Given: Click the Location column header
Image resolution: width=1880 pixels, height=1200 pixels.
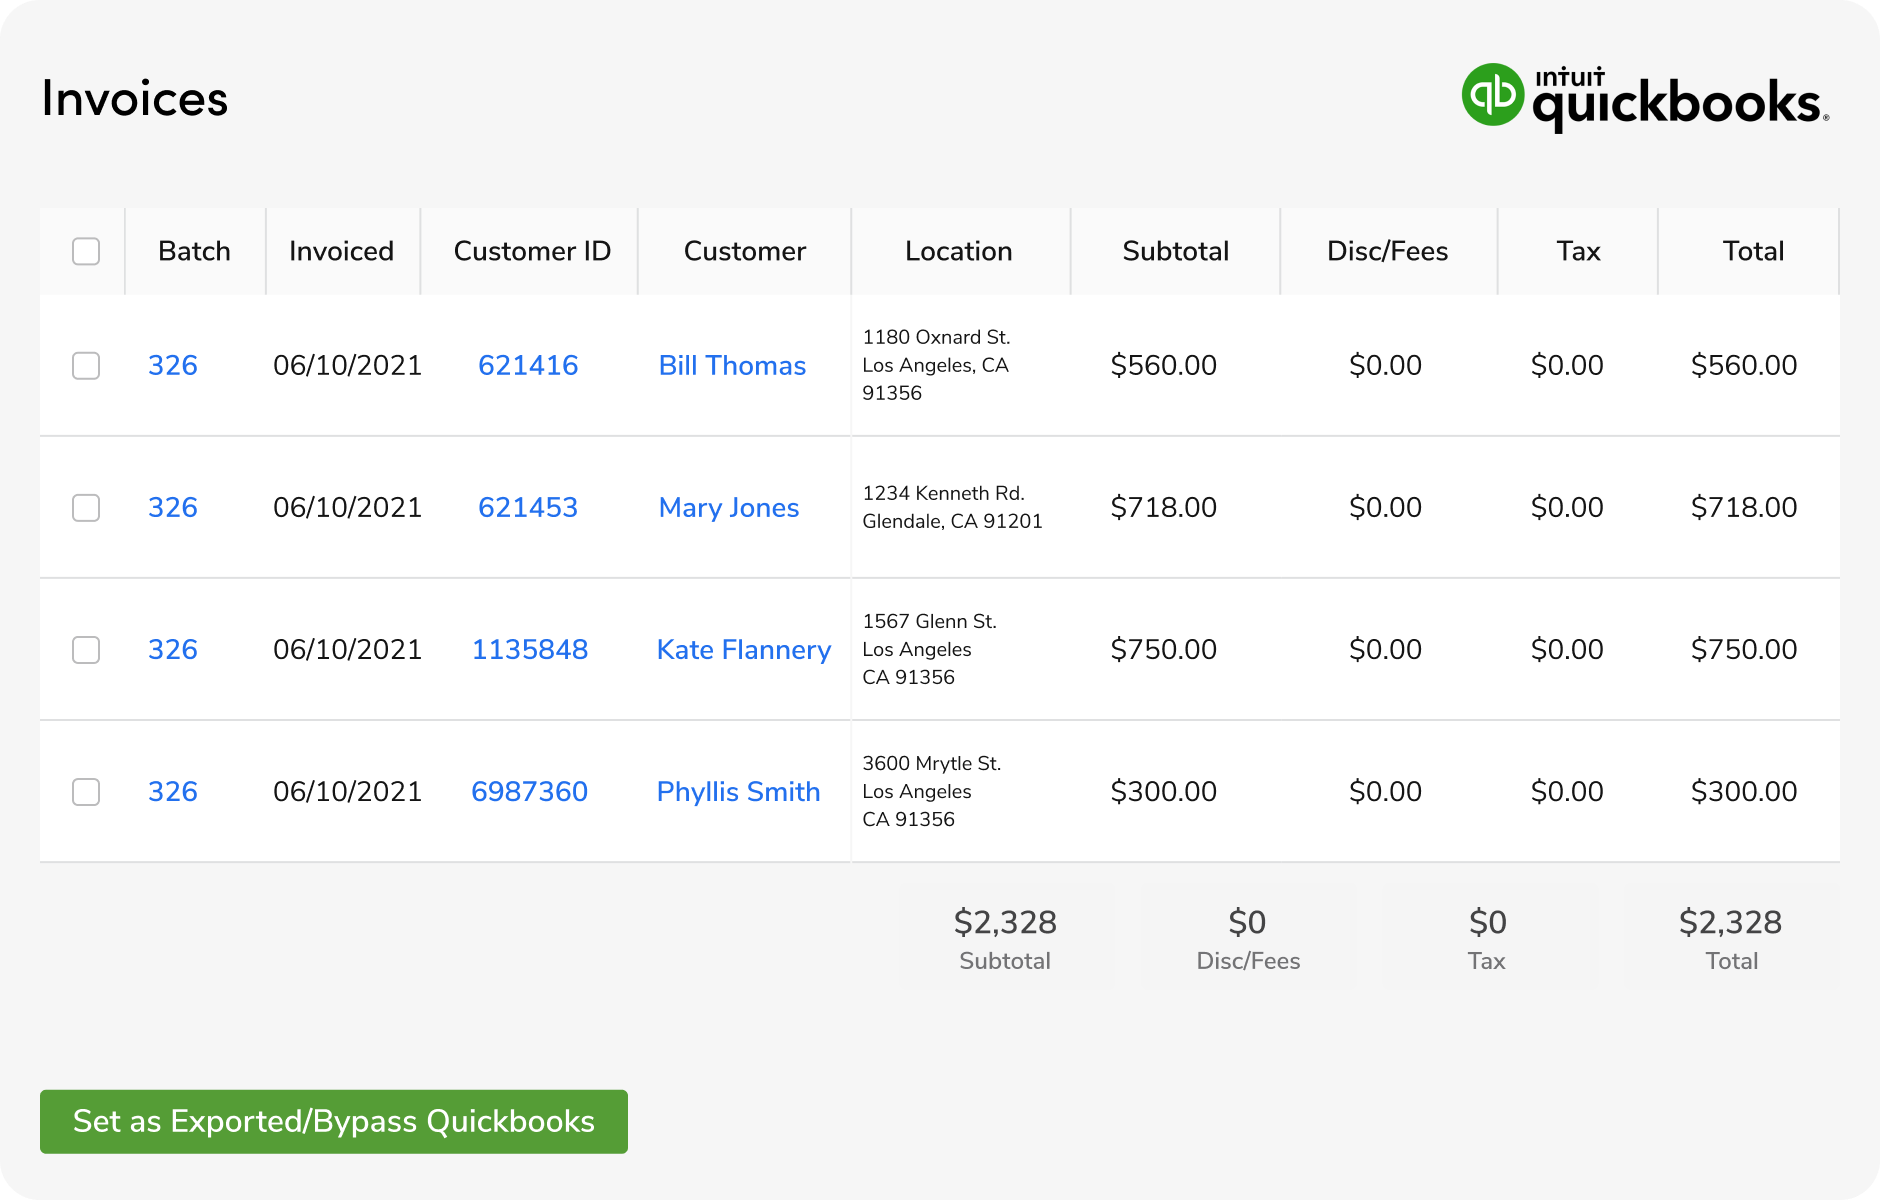Looking at the screenshot, I should pos(958,251).
